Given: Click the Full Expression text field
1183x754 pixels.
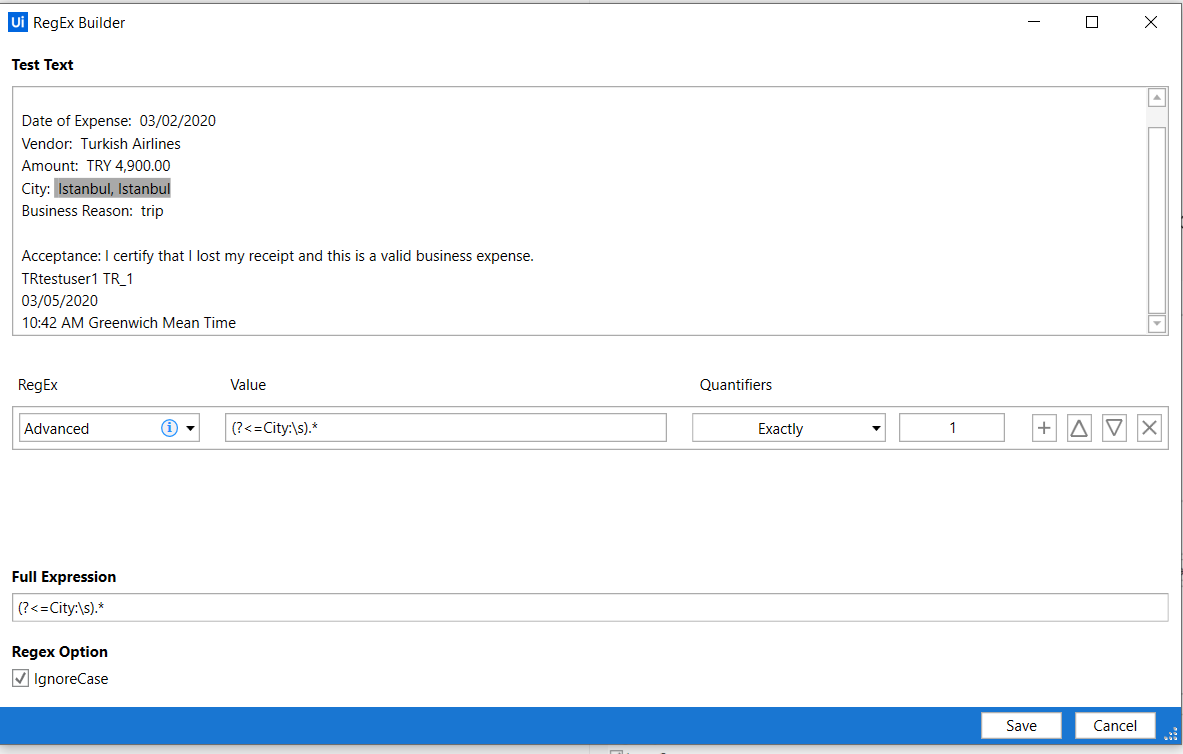Looking at the screenshot, I should point(590,608).
